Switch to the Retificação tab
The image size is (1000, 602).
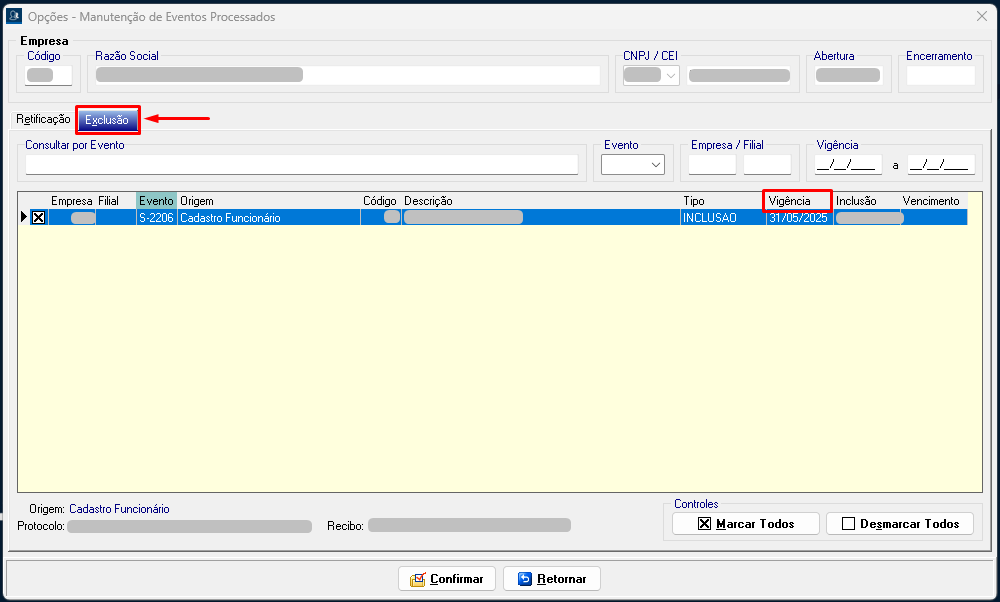42,120
